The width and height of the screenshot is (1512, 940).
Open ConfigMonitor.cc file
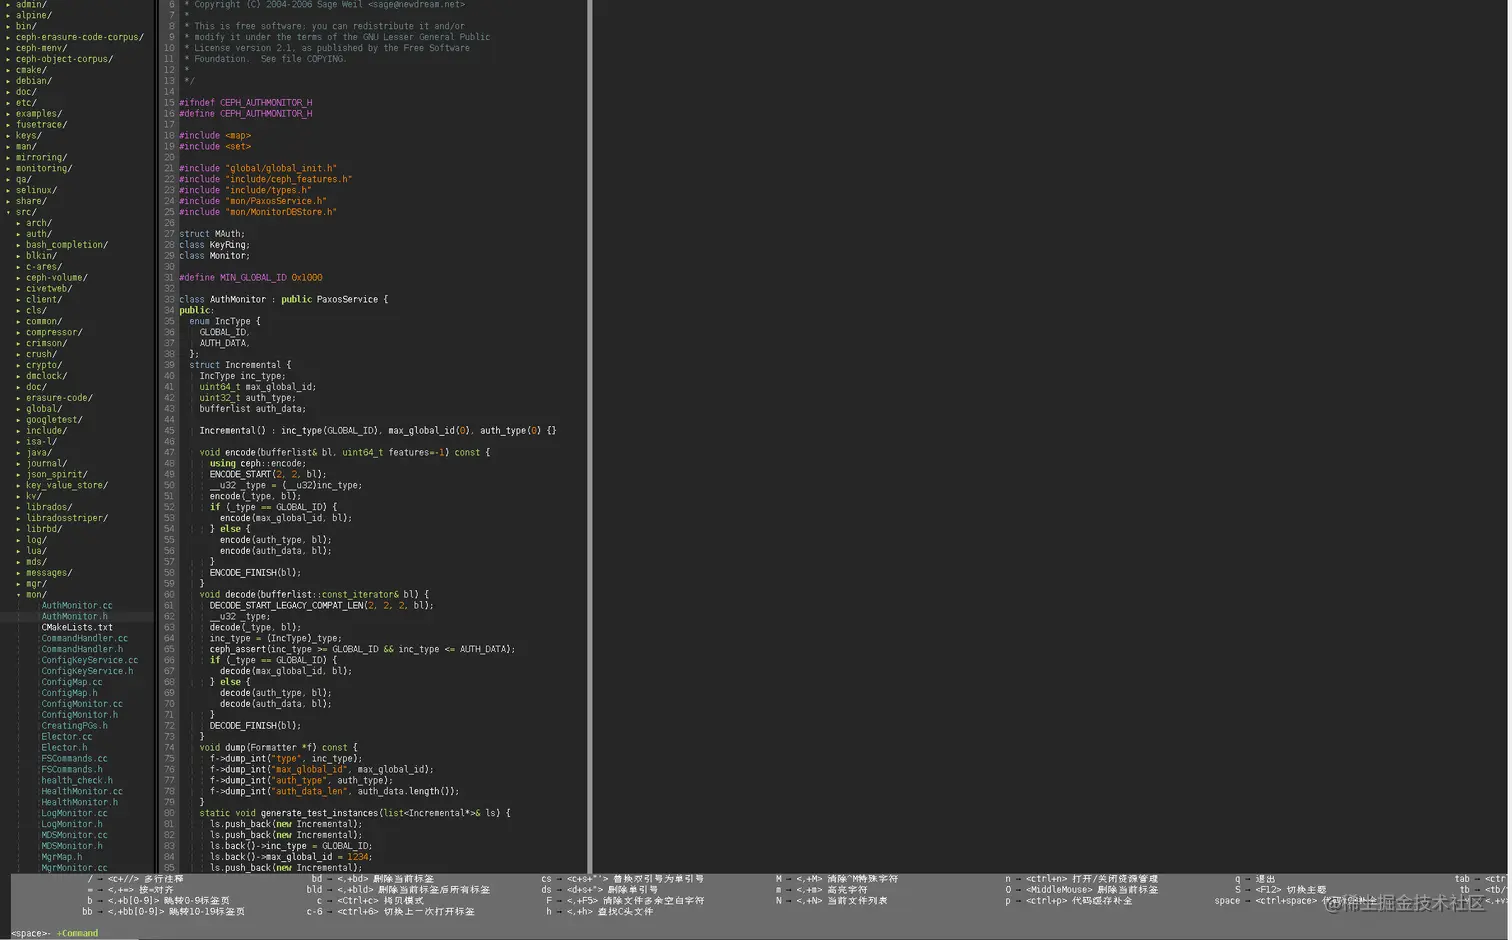click(82, 704)
